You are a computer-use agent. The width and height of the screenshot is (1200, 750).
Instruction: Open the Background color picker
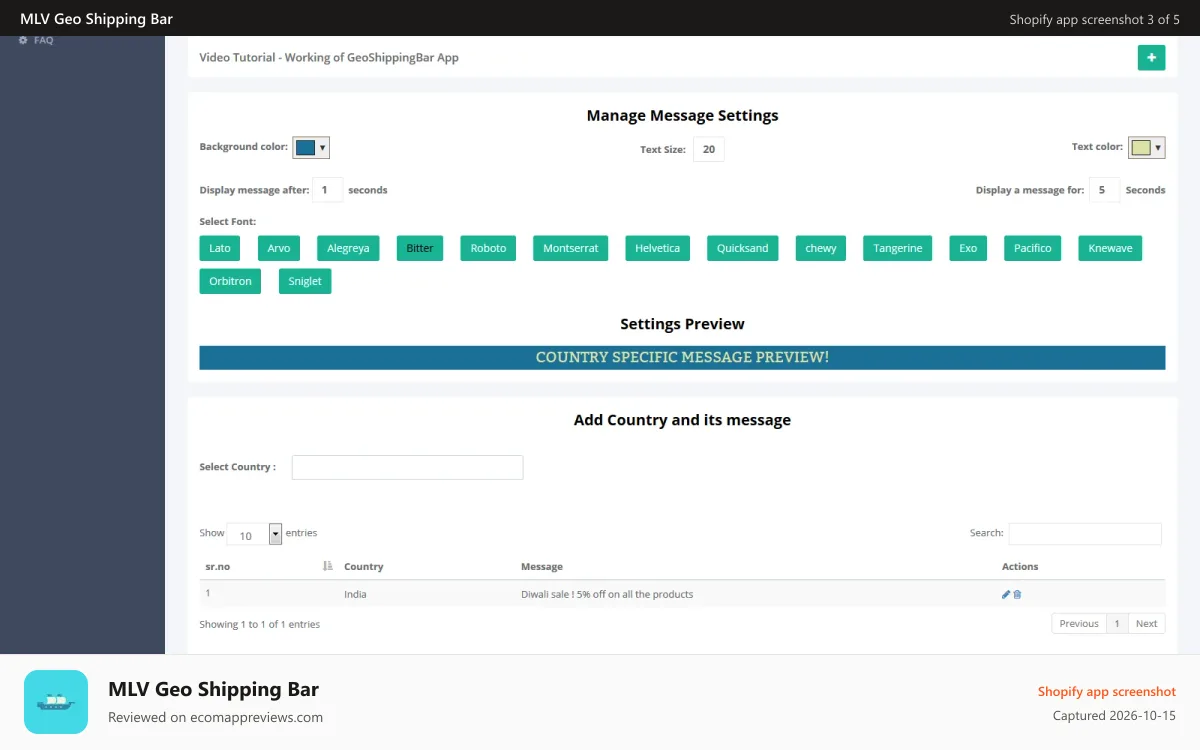[x=311, y=148]
